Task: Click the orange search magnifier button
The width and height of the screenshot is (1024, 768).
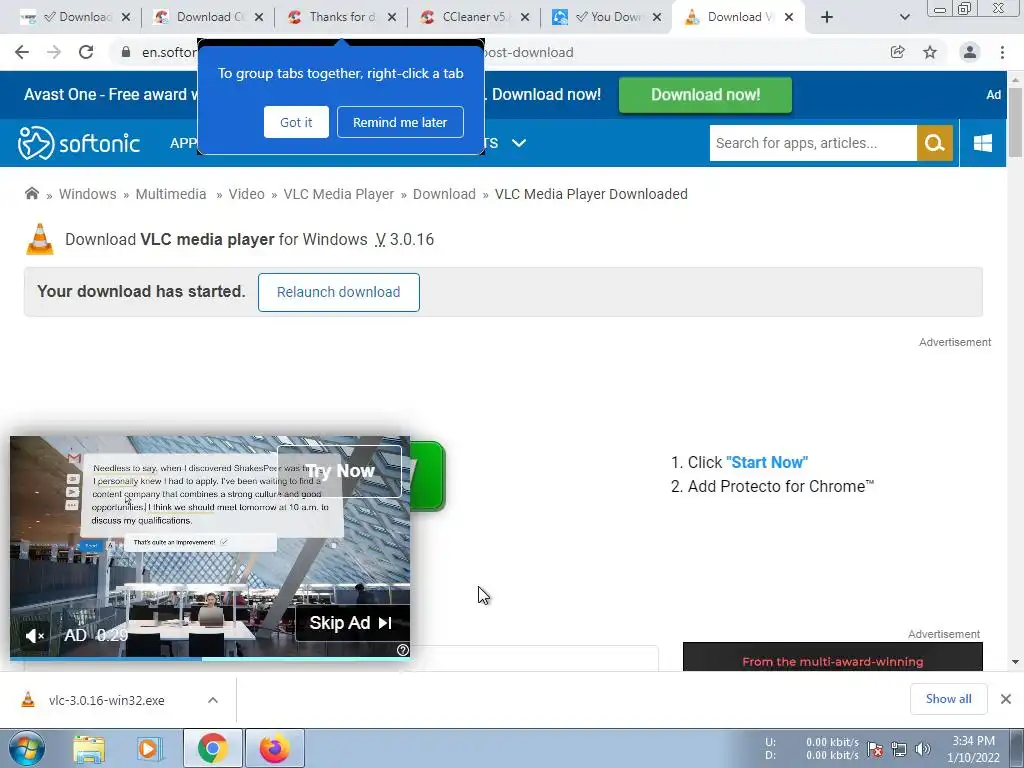Action: pyautogui.click(x=935, y=143)
